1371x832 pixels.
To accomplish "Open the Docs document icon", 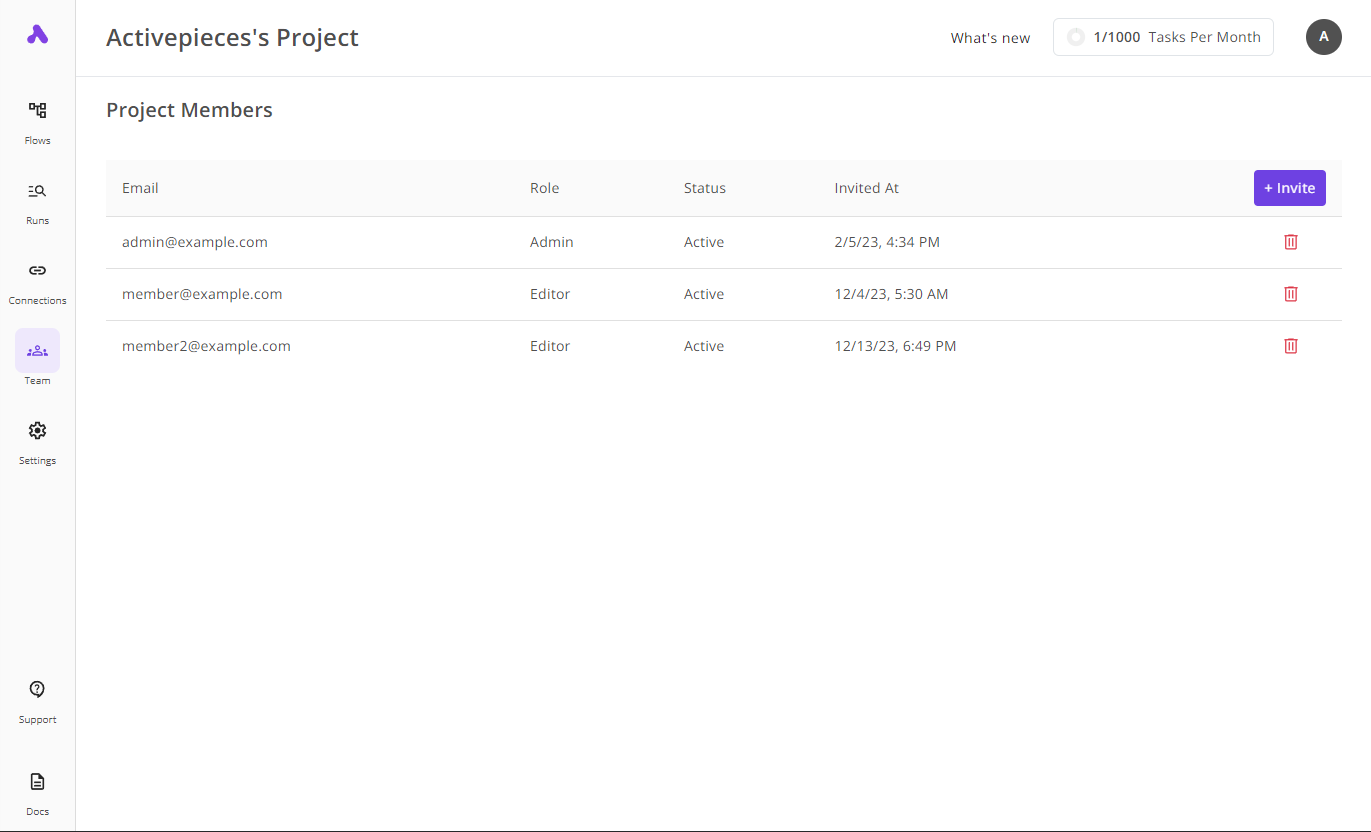I will [37, 781].
